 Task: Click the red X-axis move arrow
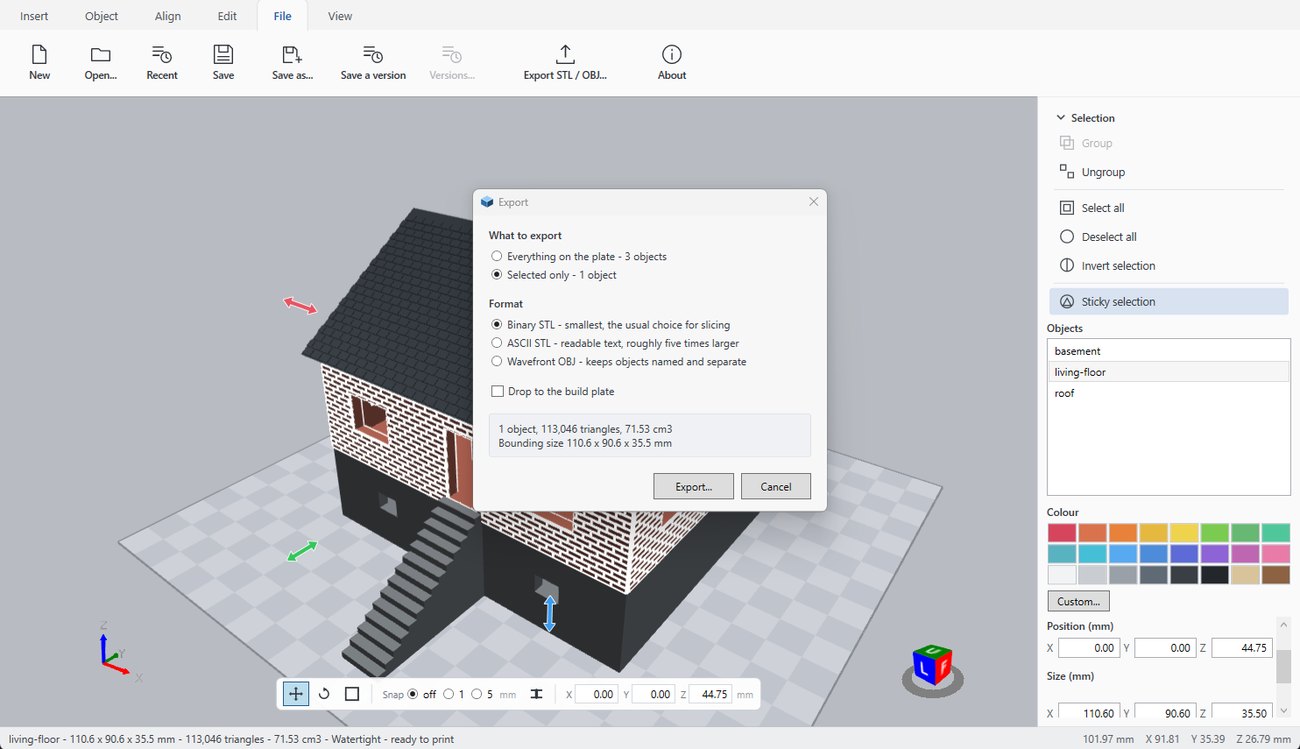point(300,305)
